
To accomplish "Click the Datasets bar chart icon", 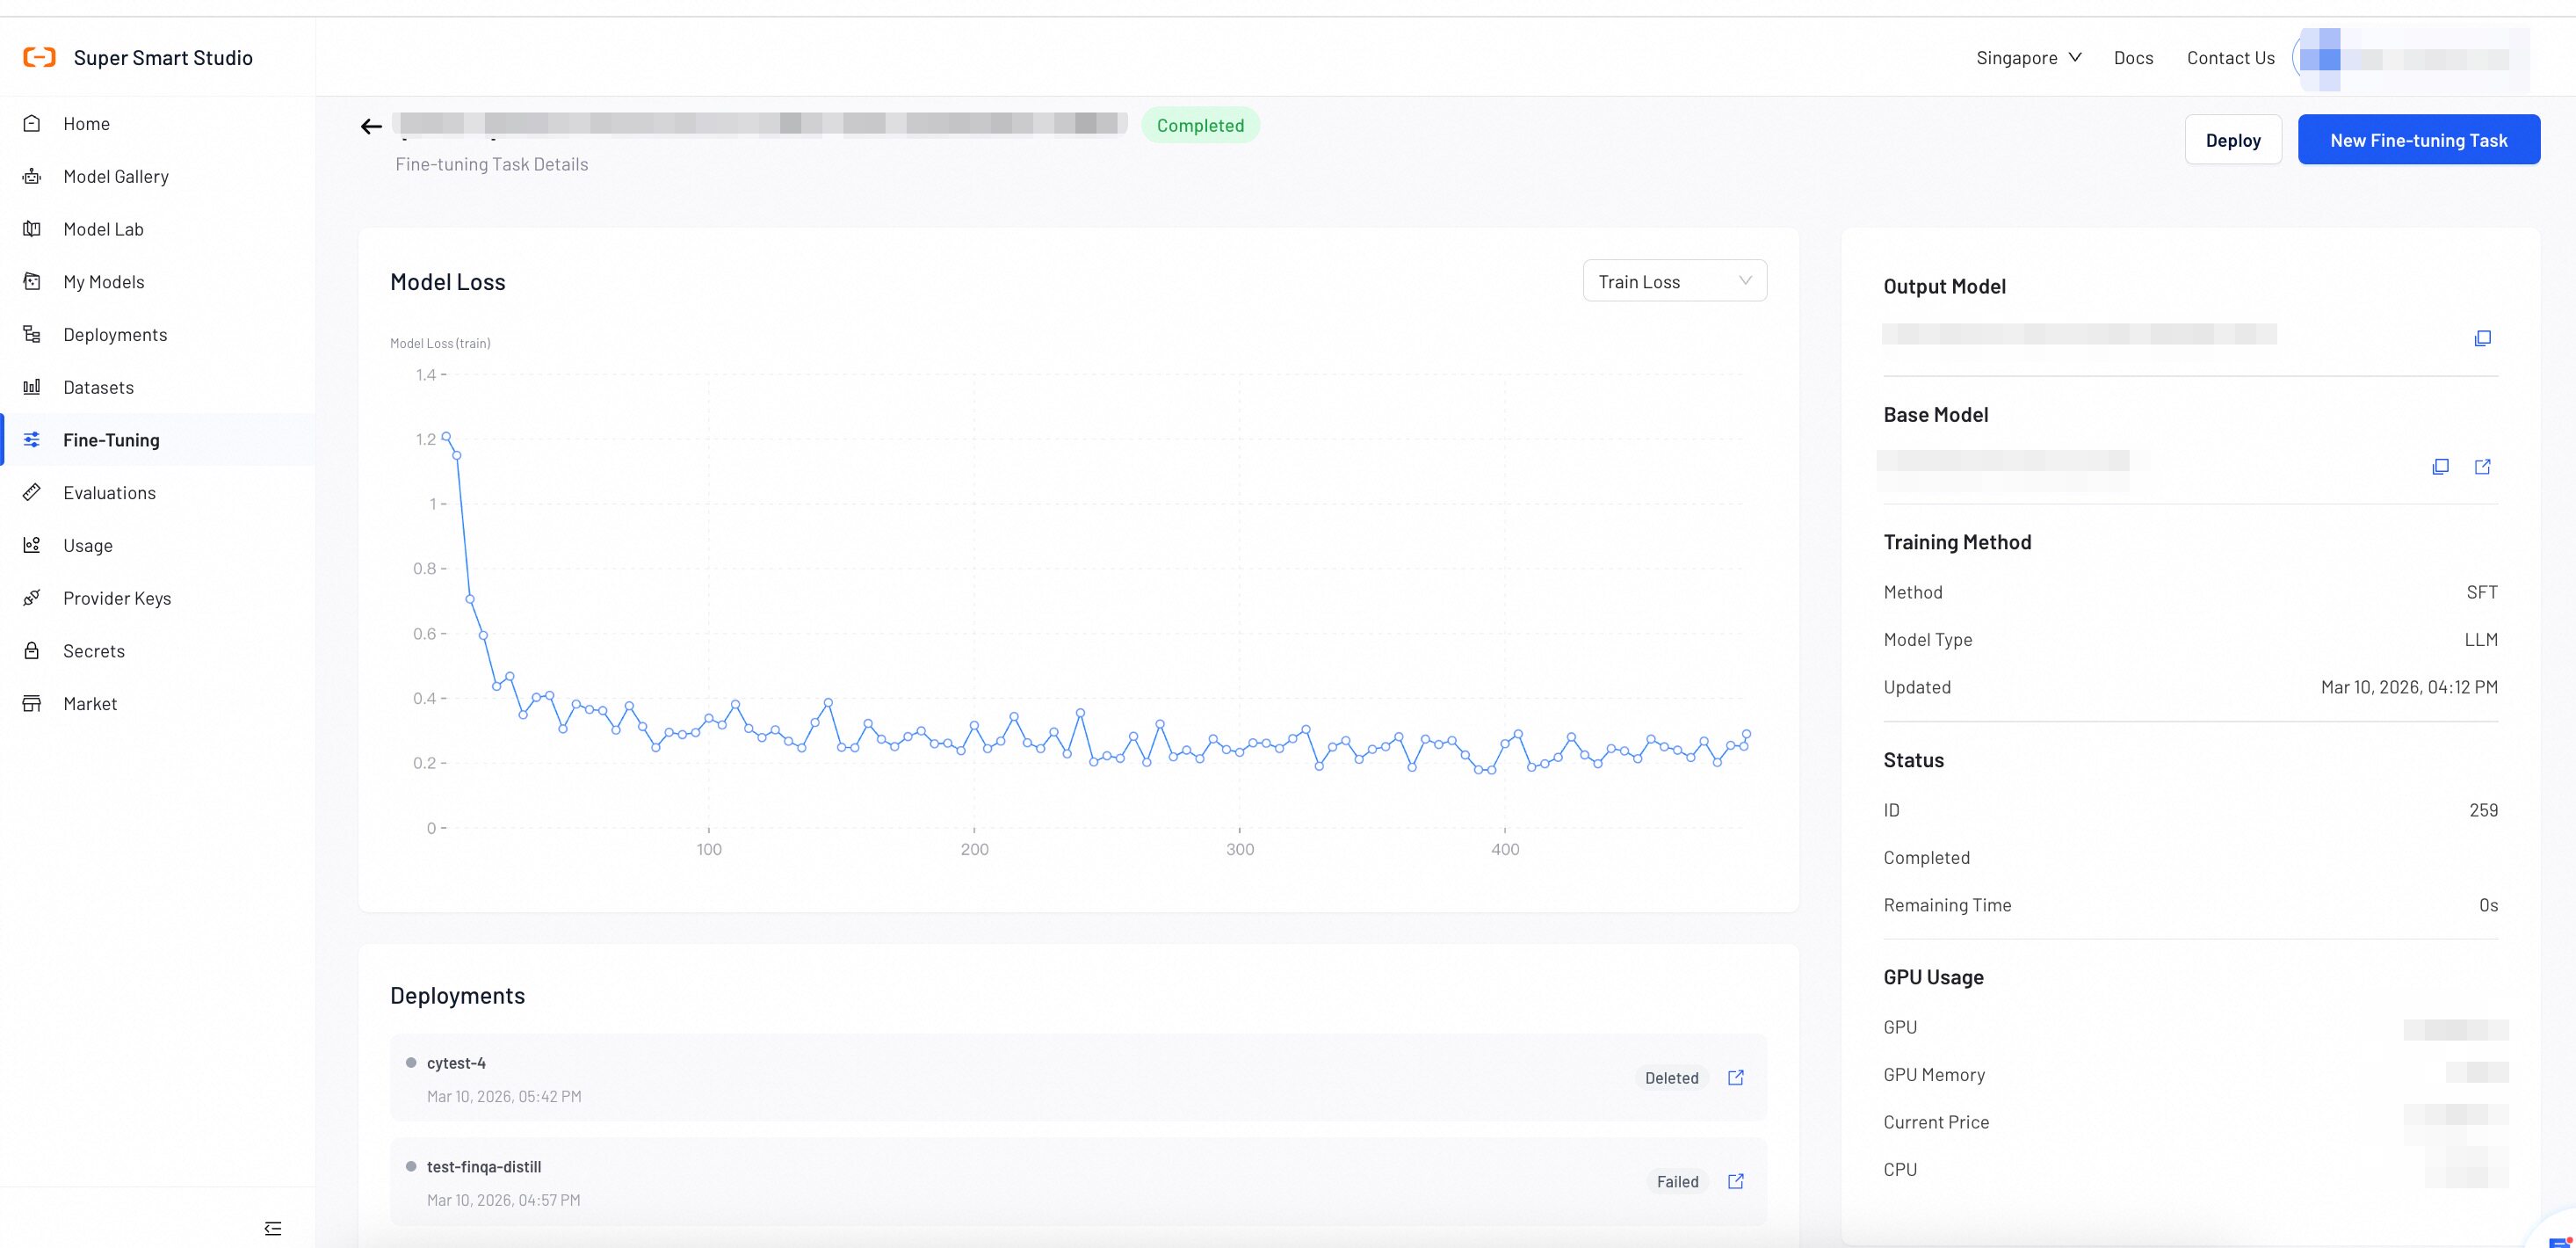I will (32, 387).
